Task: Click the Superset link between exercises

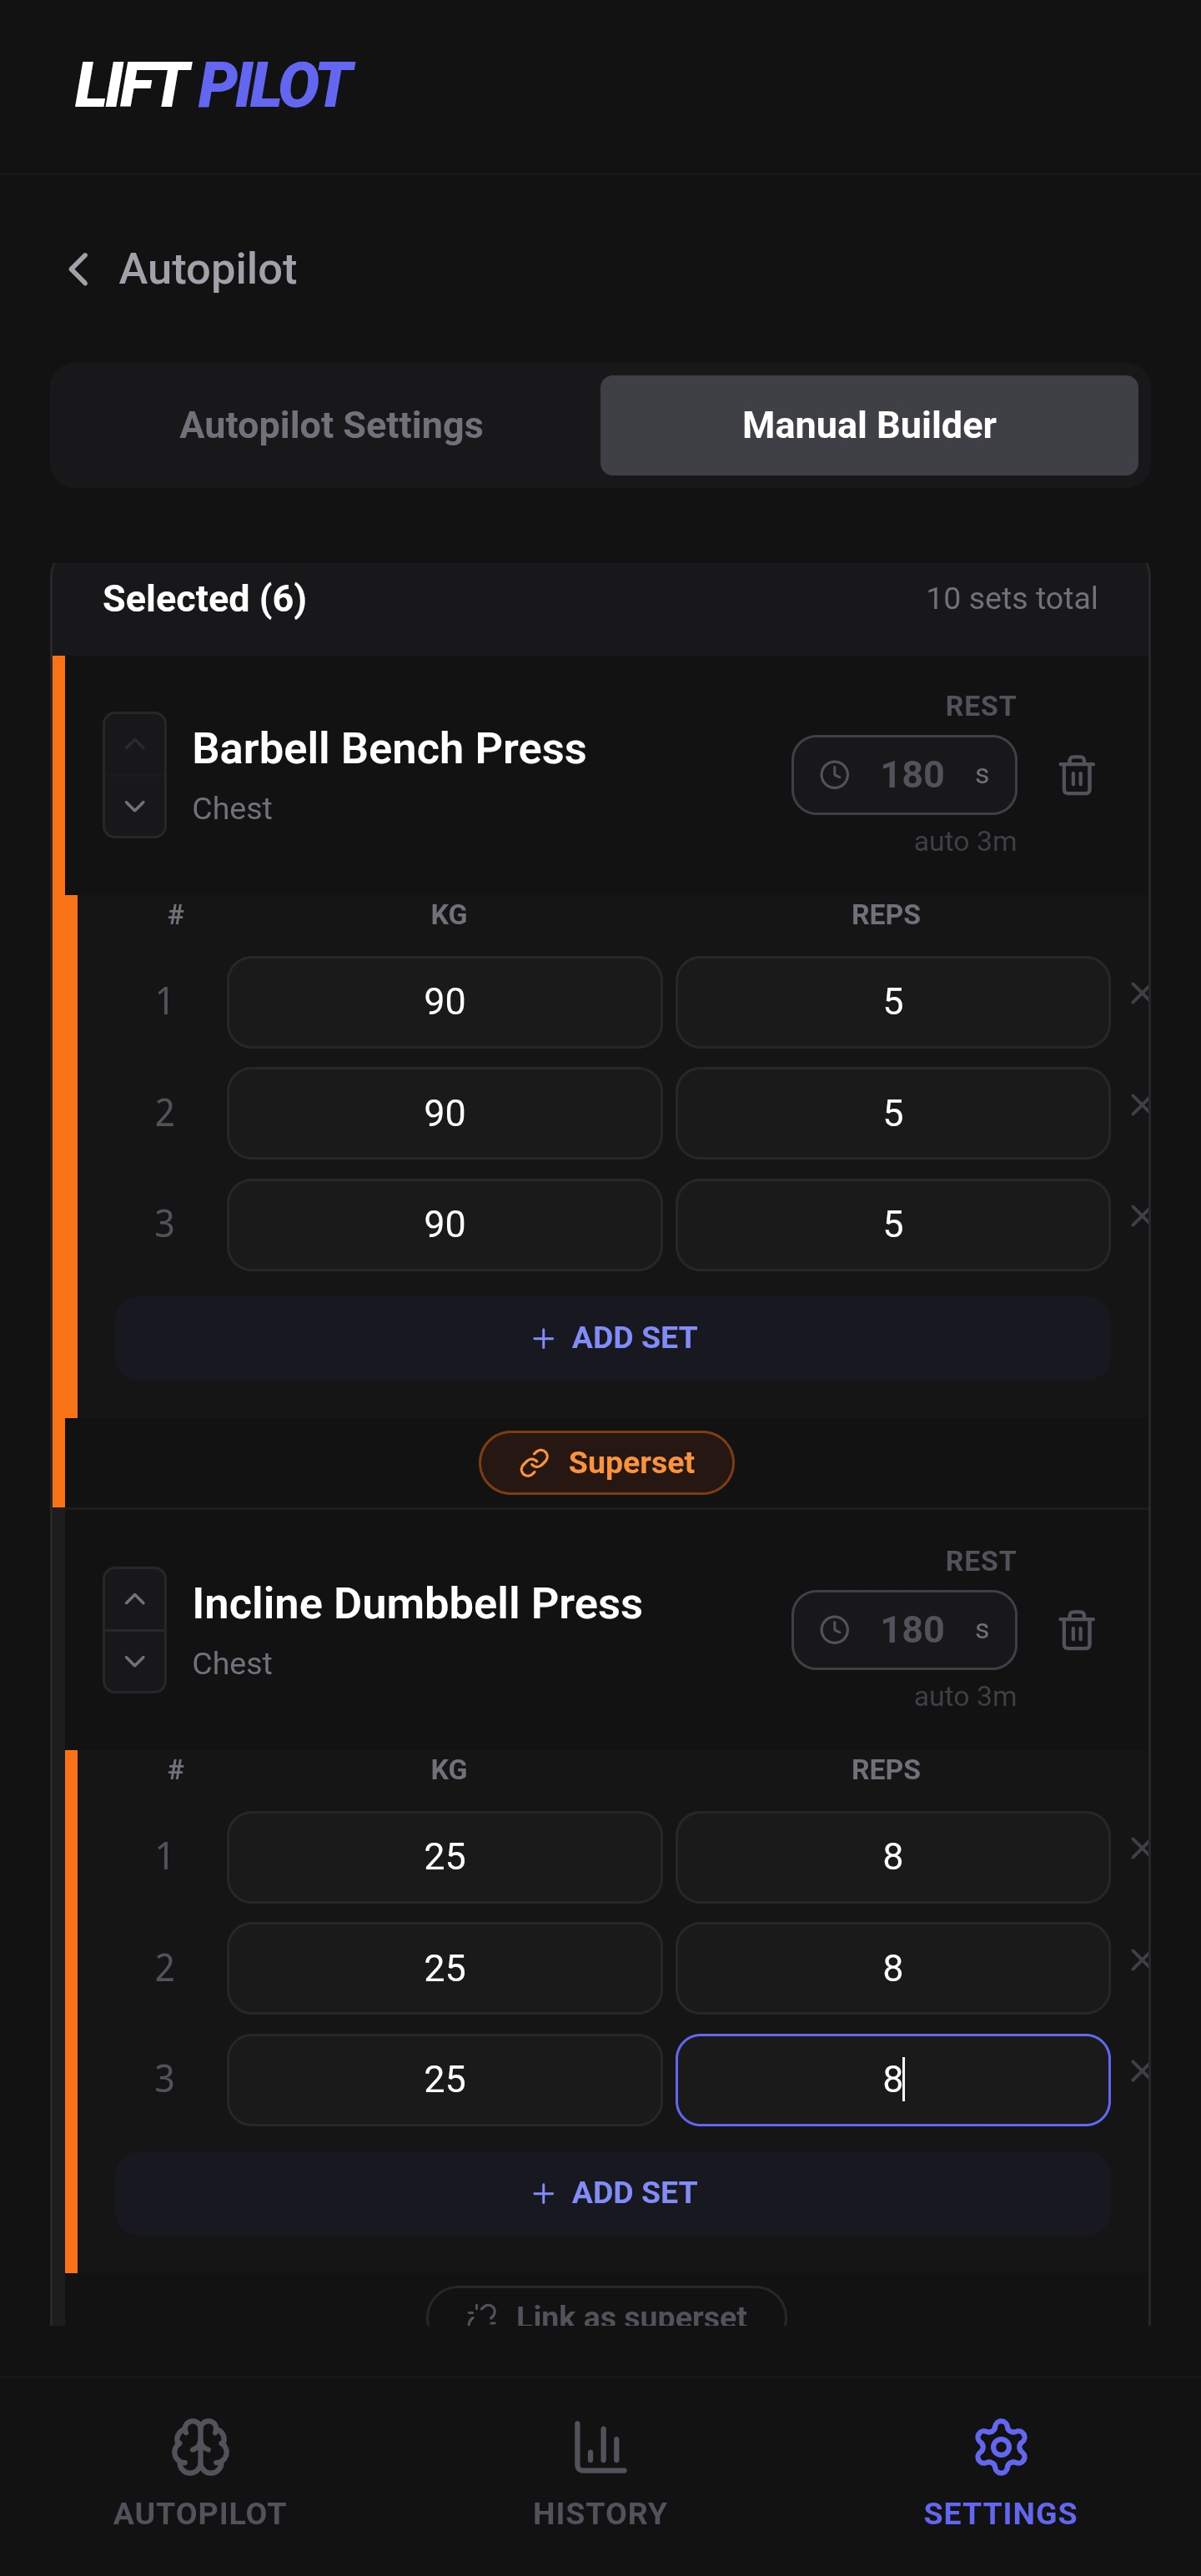Action: tap(606, 1462)
